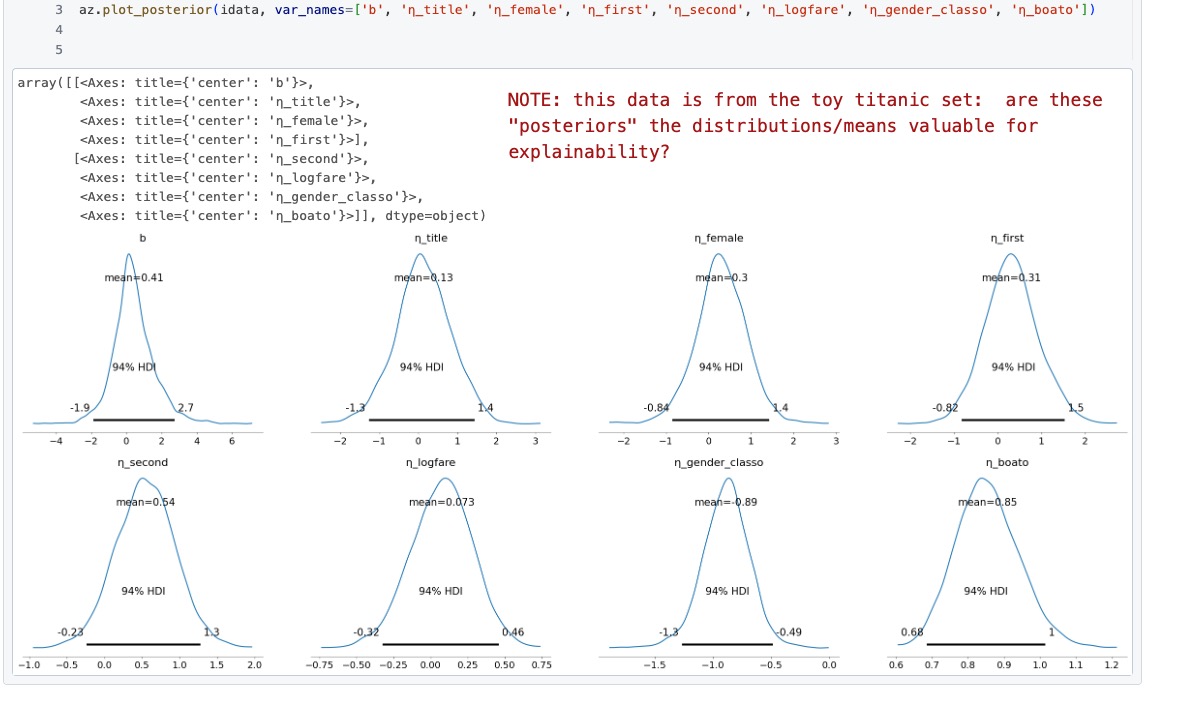Click the output line for Axes title 'b'
This screenshot has height=705, width=1199.
click(x=165, y=83)
